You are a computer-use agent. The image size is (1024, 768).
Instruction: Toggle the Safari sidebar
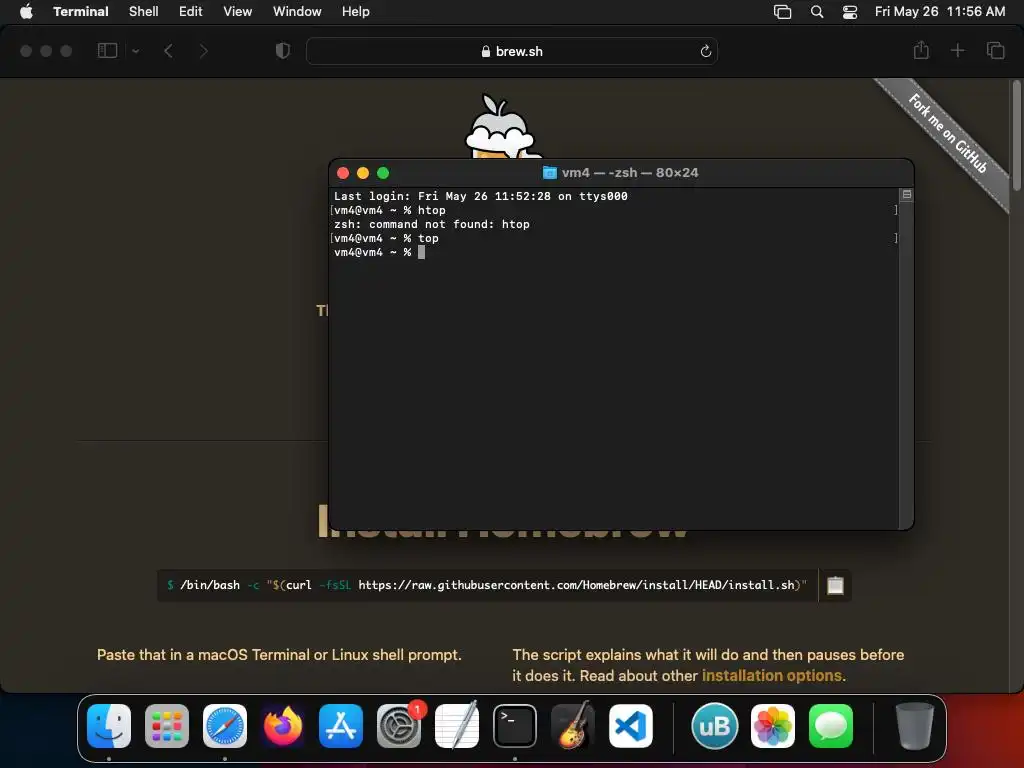tap(107, 50)
